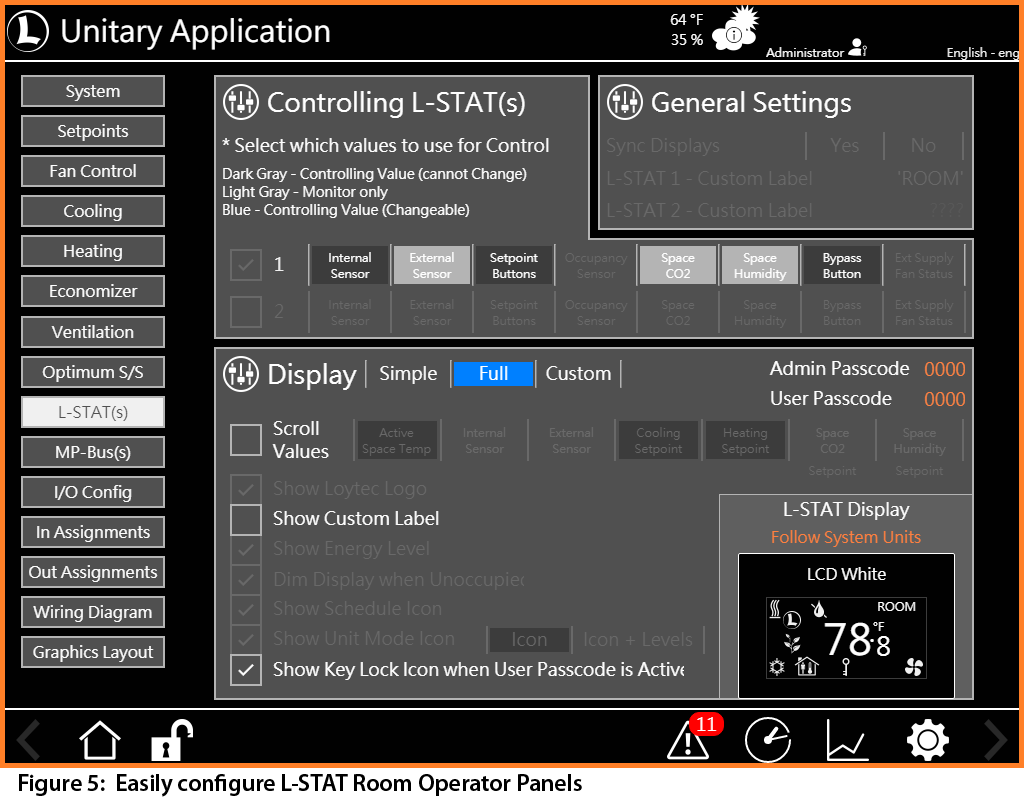Click the unlocked padlock icon
Viewport: 1024px width, 800px height.
172,740
